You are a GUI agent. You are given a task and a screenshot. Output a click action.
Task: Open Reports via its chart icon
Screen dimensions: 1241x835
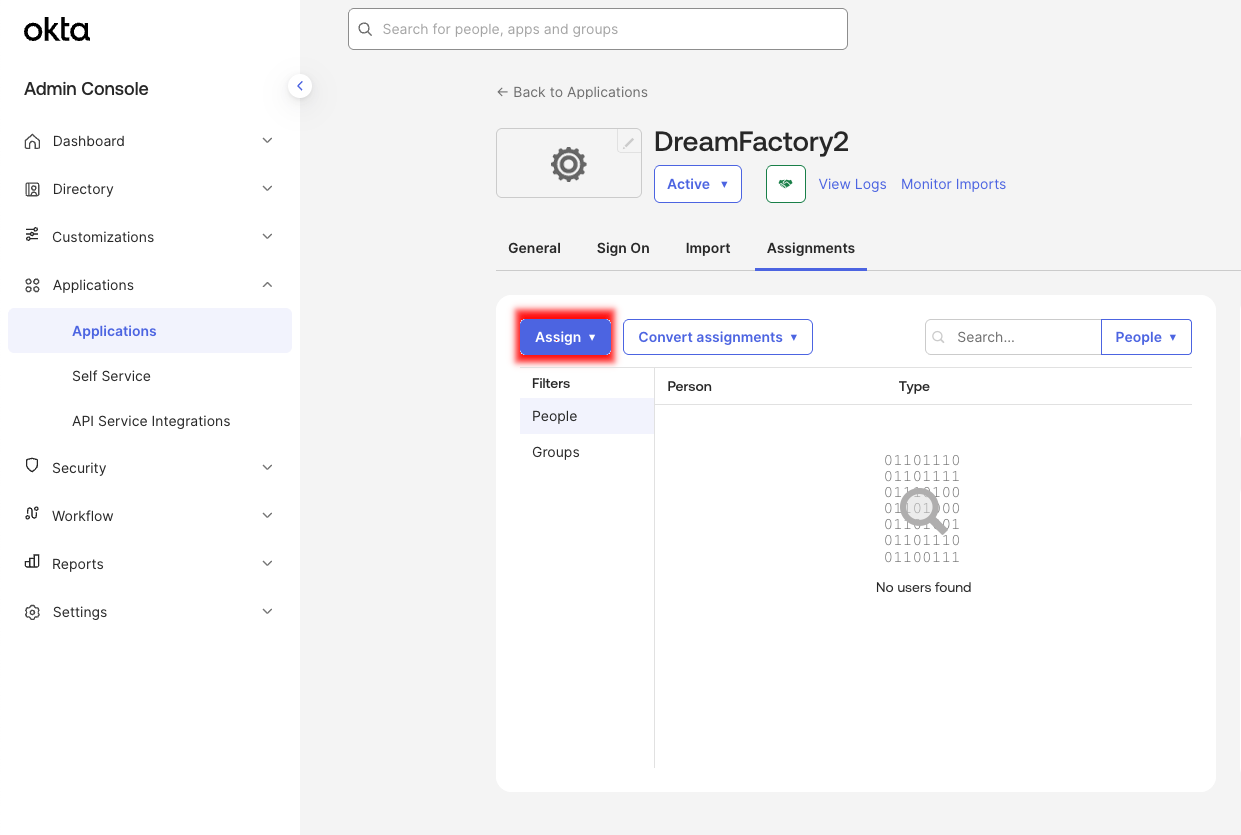point(31,563)
